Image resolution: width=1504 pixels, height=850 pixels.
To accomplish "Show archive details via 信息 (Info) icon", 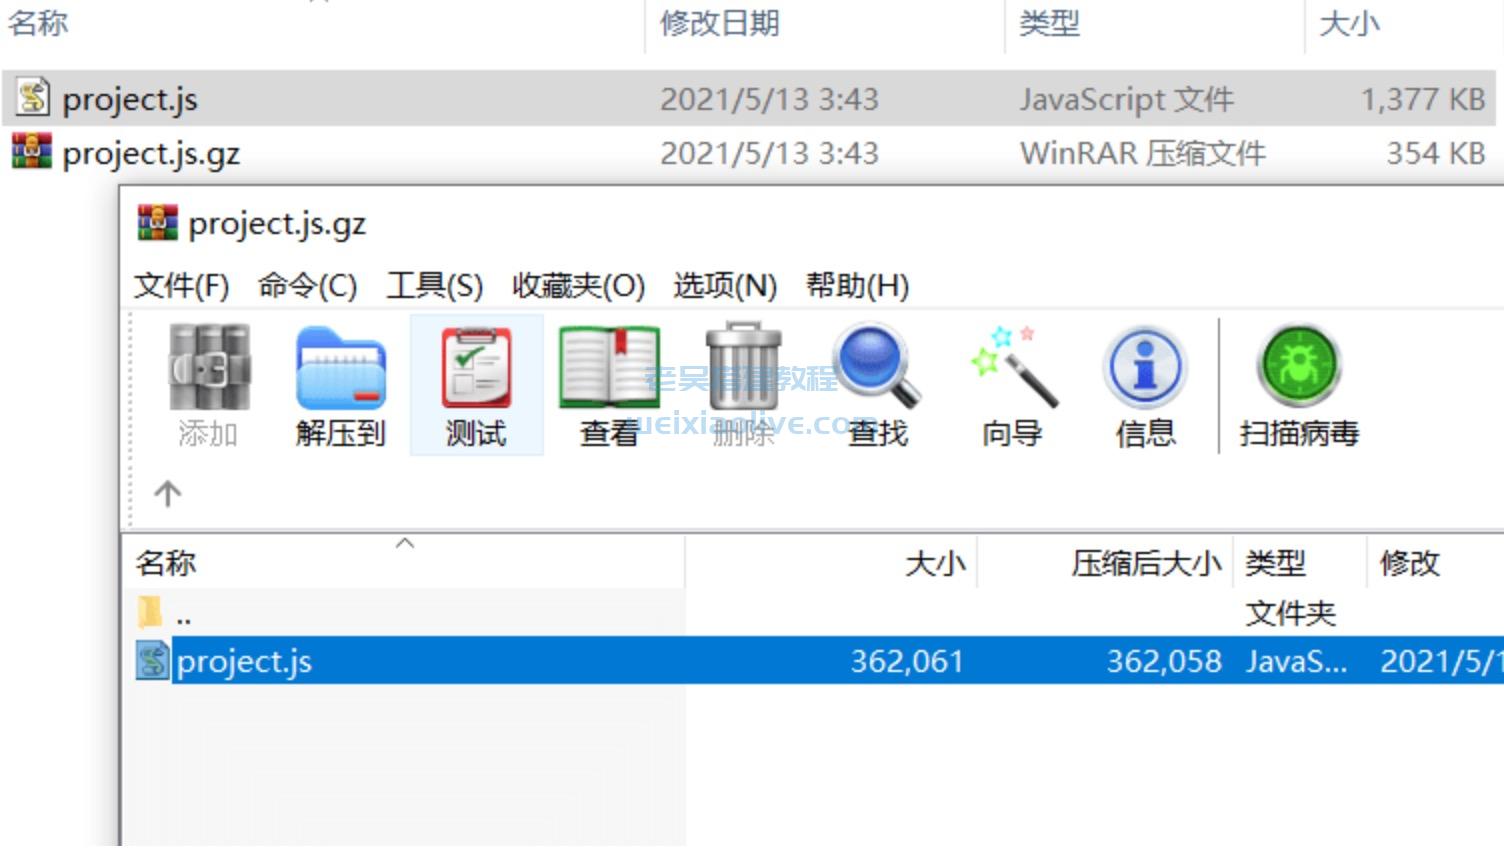I will pos(1143,380).
